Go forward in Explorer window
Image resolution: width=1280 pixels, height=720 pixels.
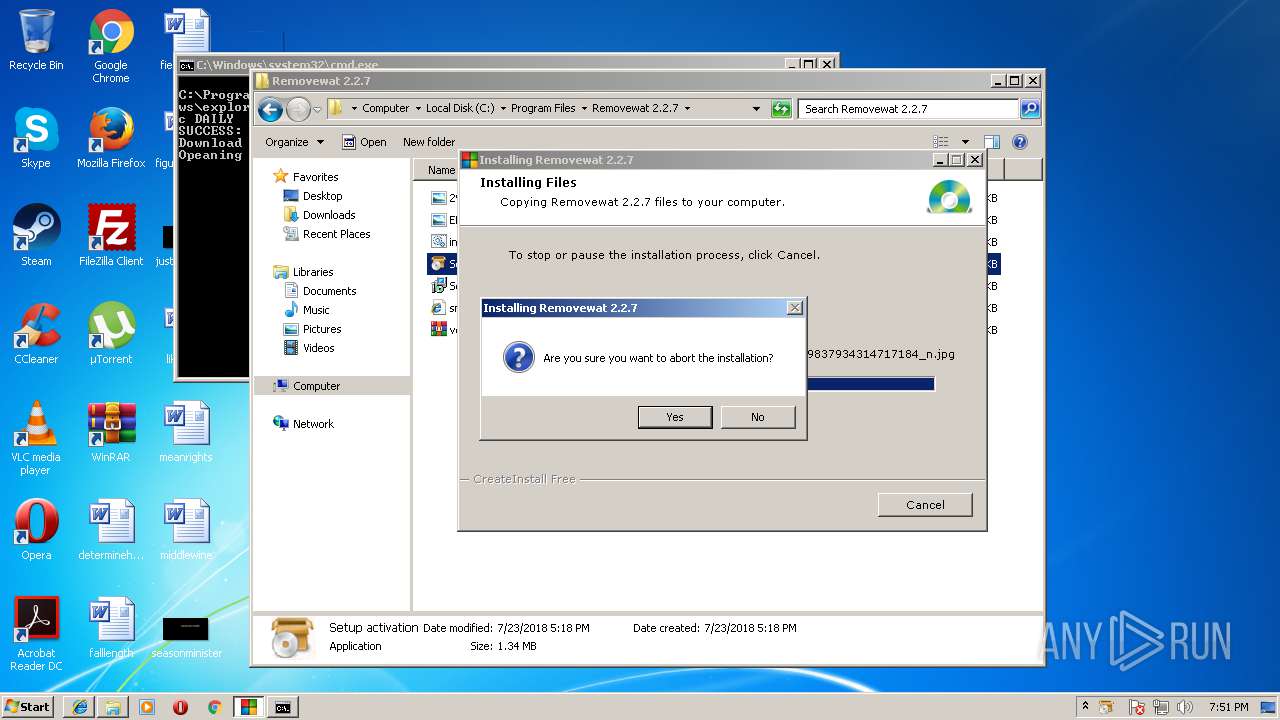[x=298, y=109]
